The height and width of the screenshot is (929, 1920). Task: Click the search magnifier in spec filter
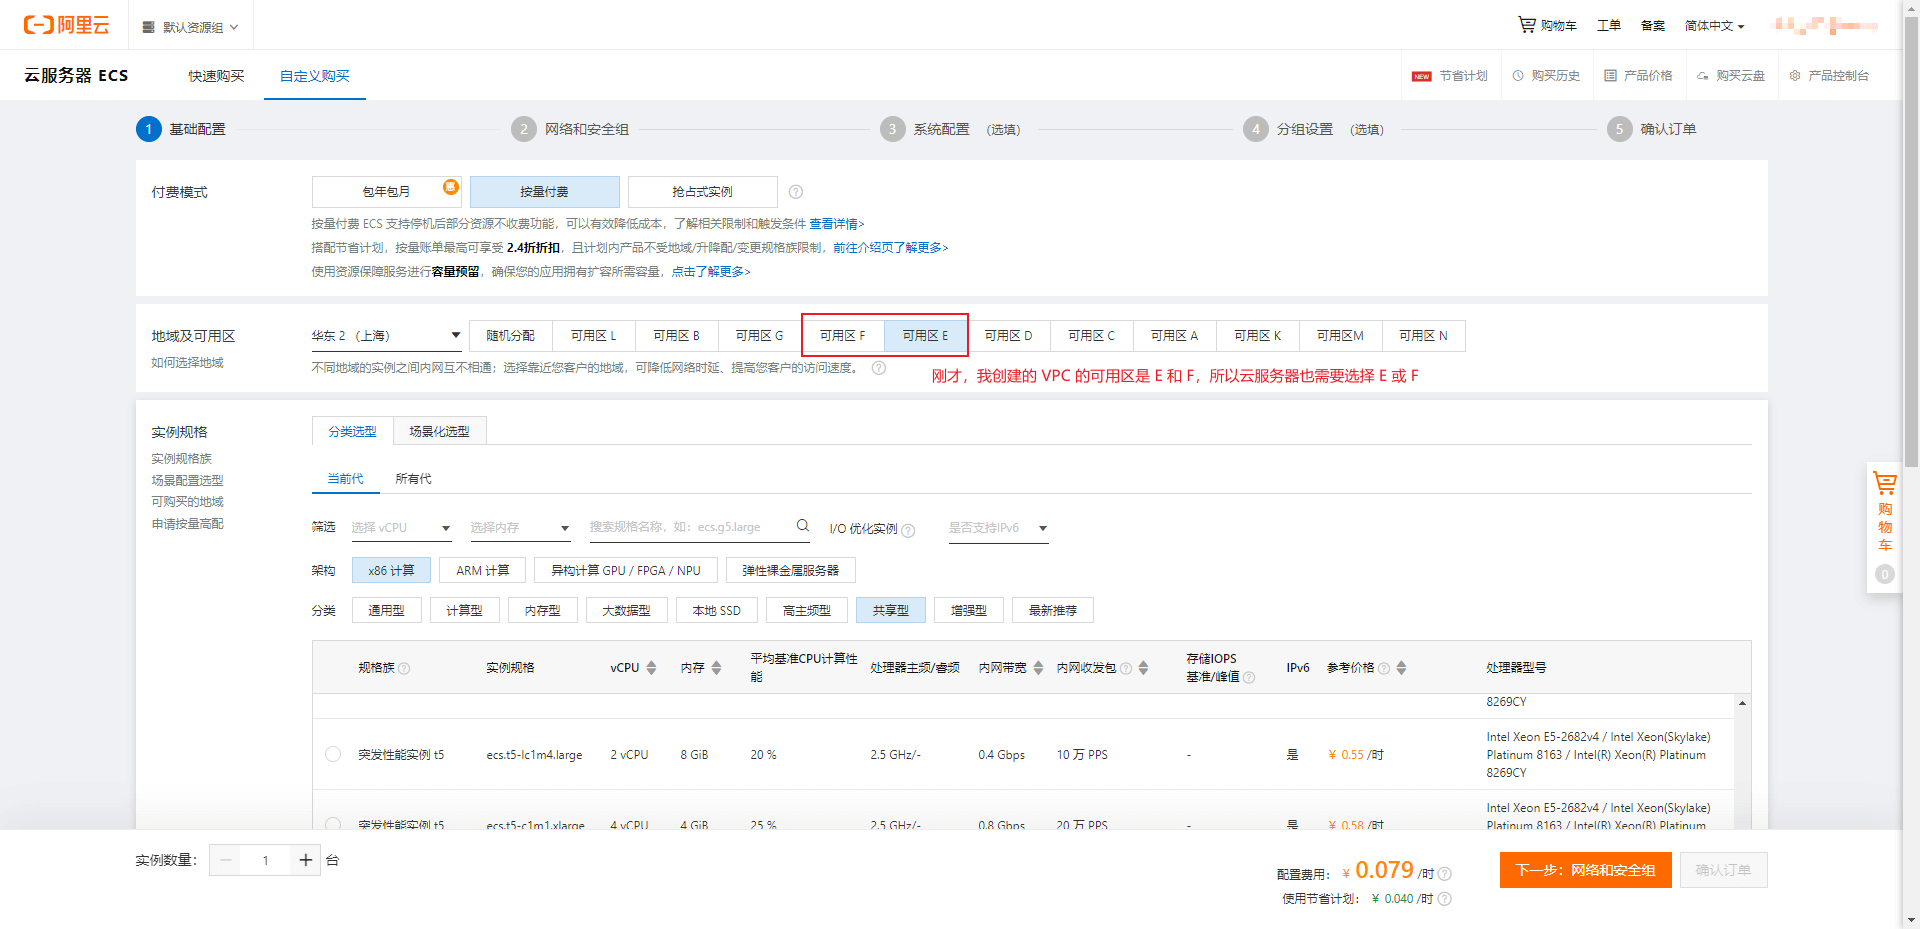click(803, 526)
